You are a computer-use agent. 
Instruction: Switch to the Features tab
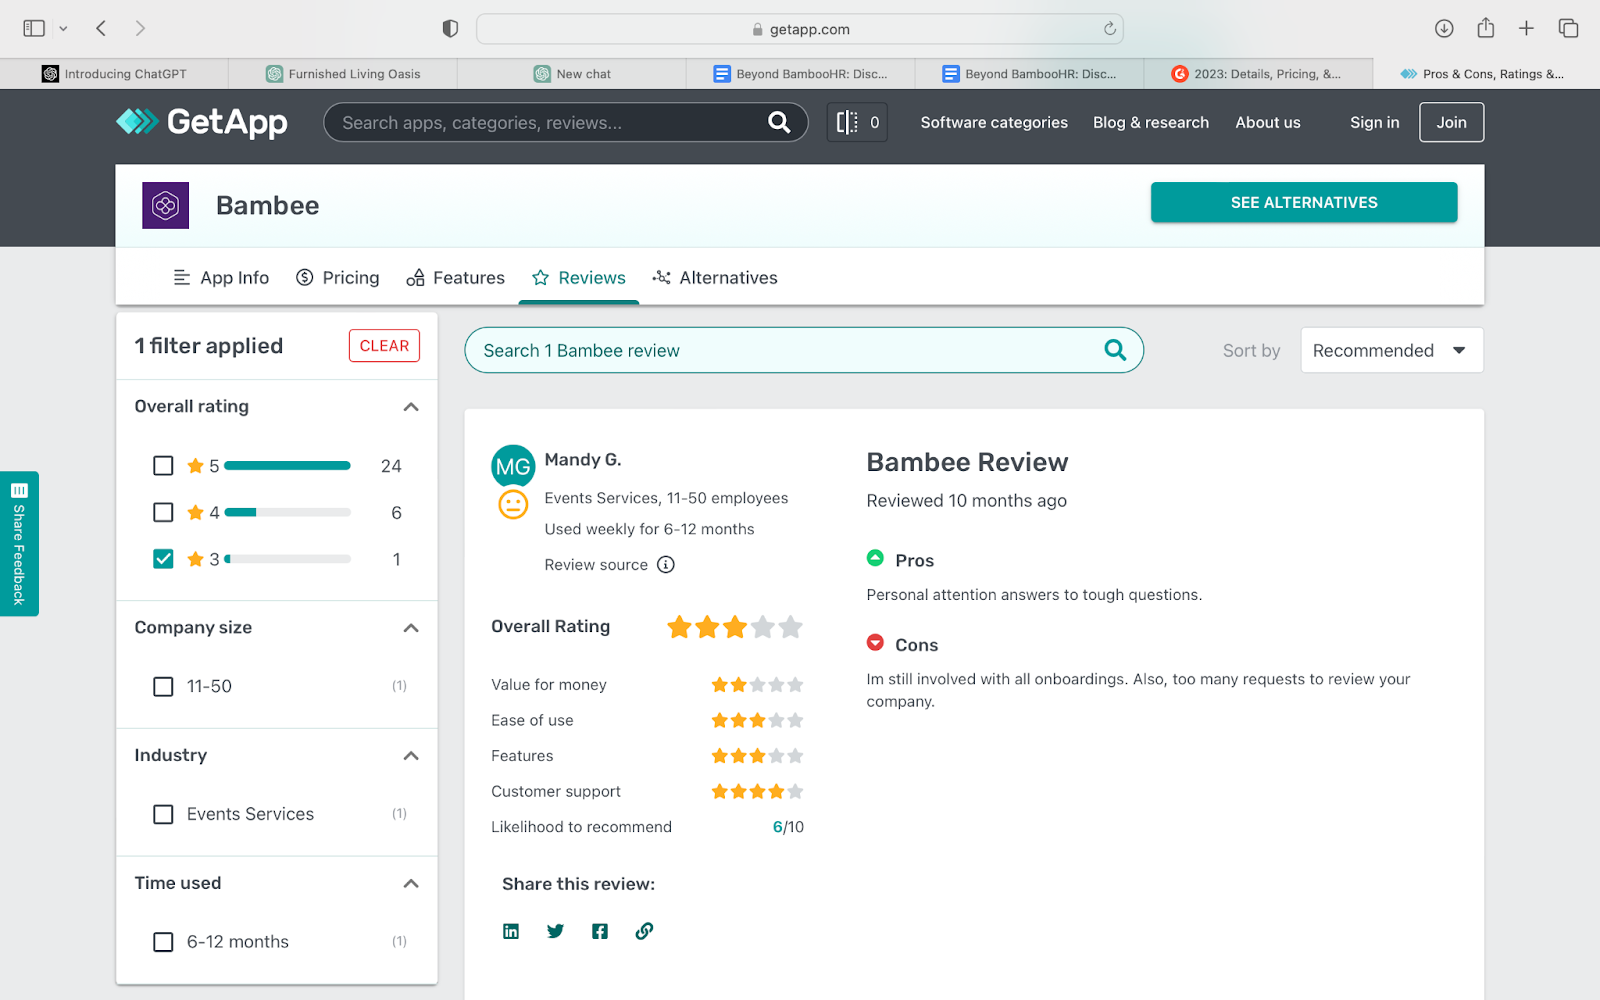[455, 278]
